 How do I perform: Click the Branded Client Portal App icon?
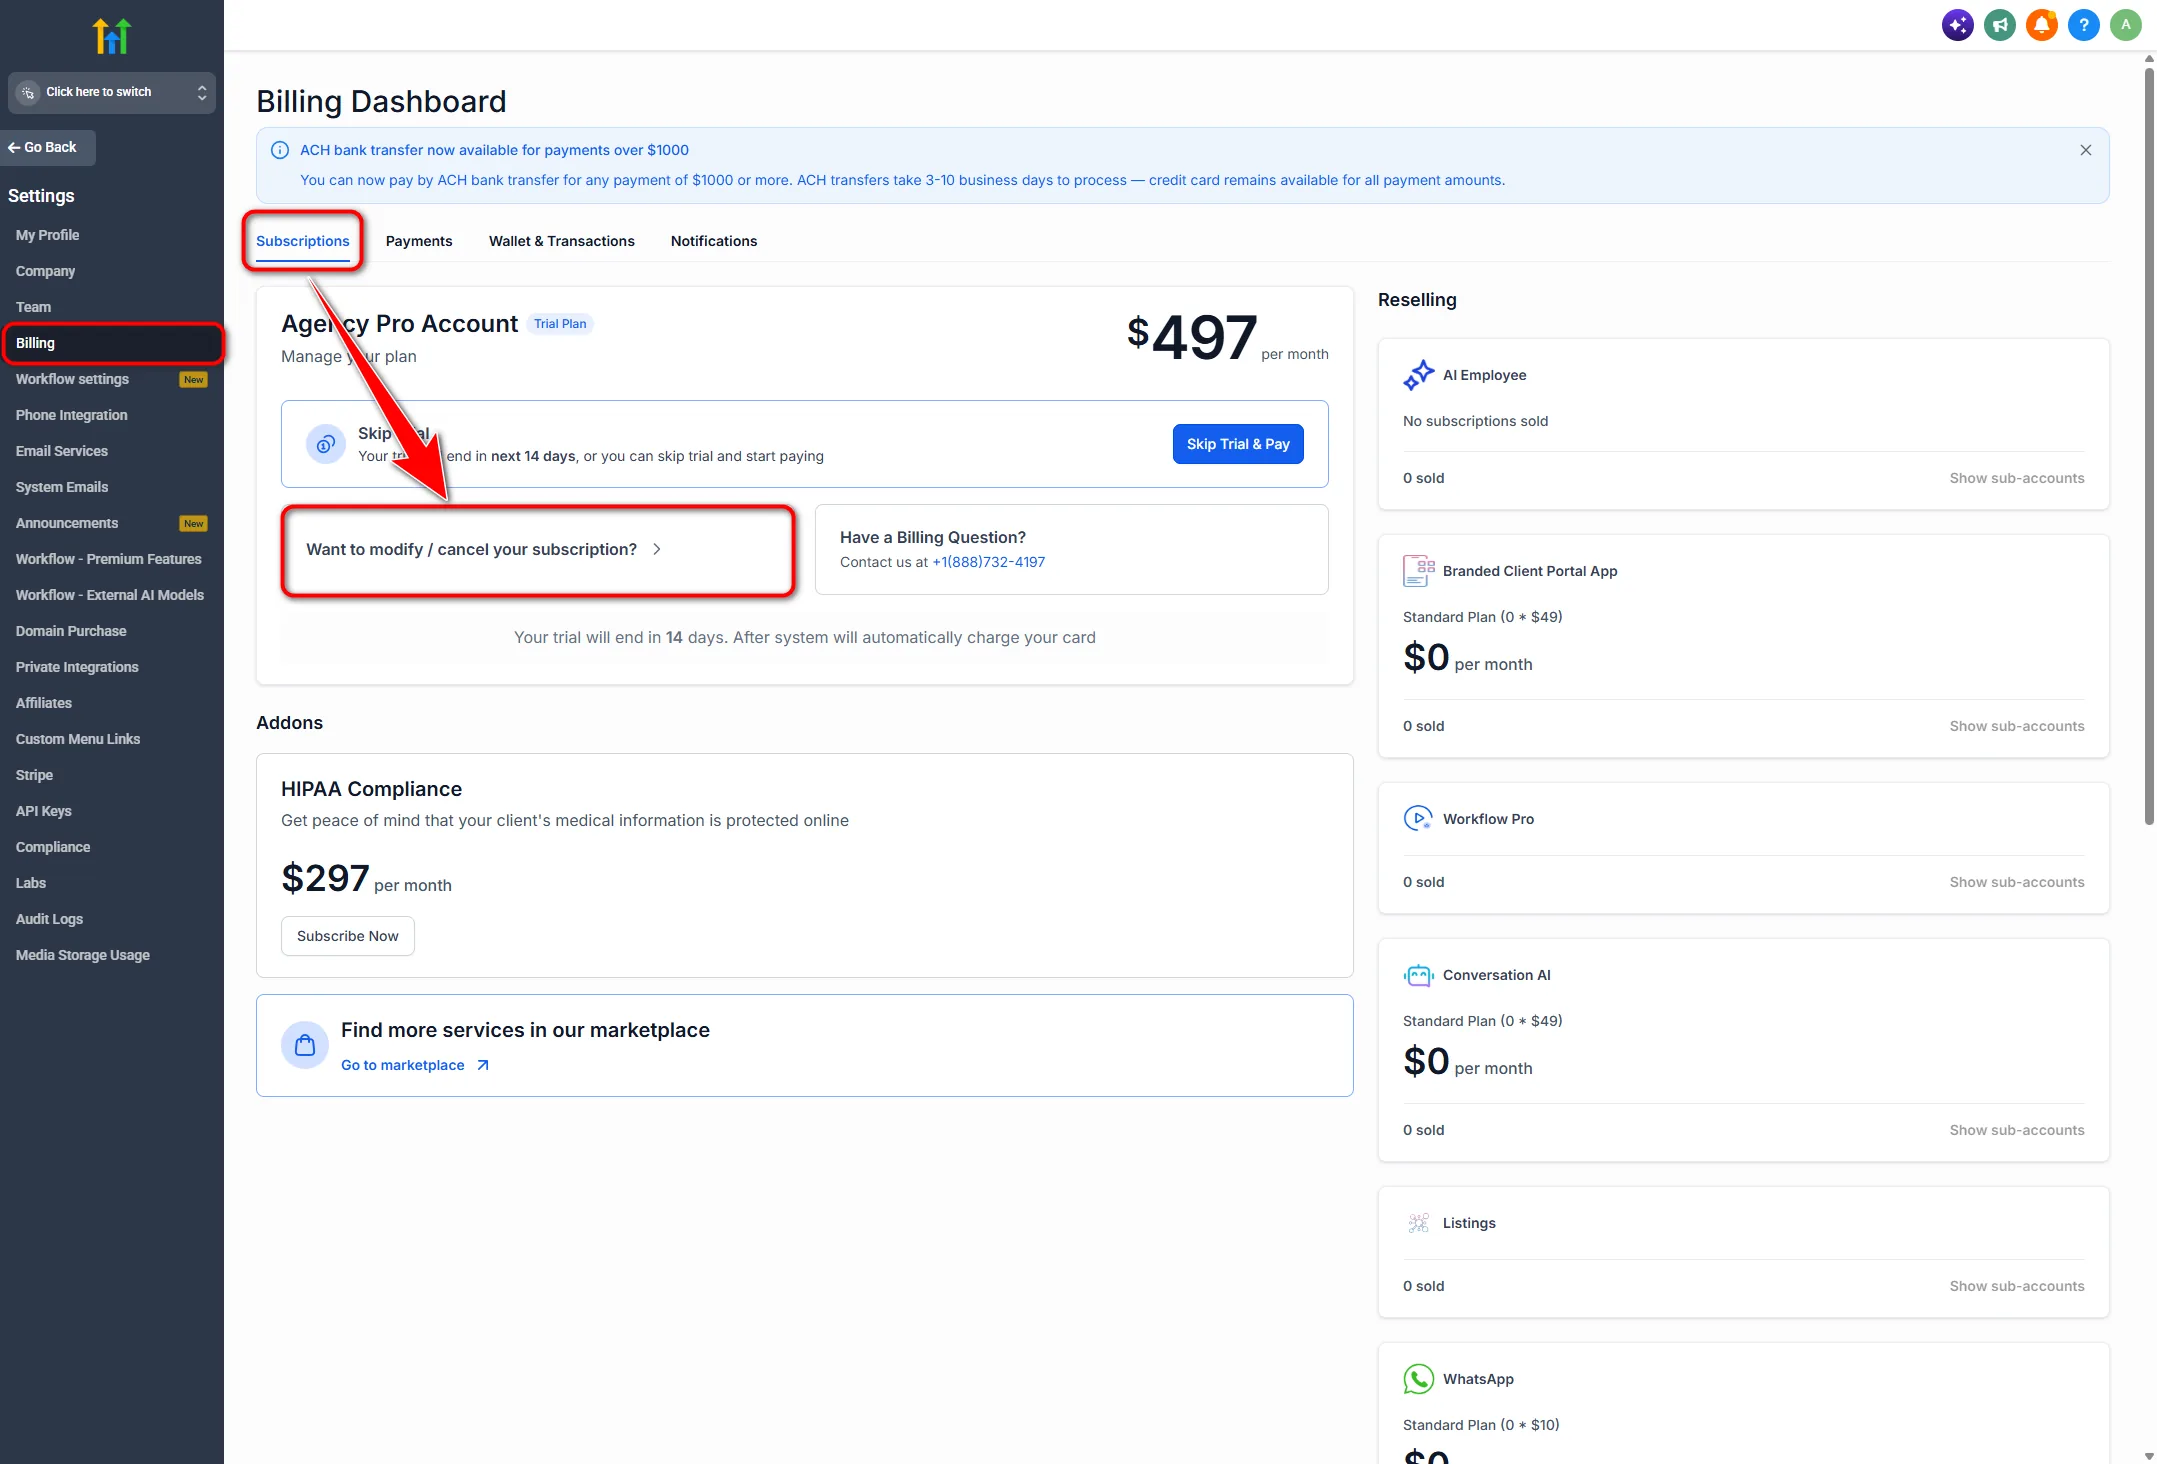[1418, 571]
